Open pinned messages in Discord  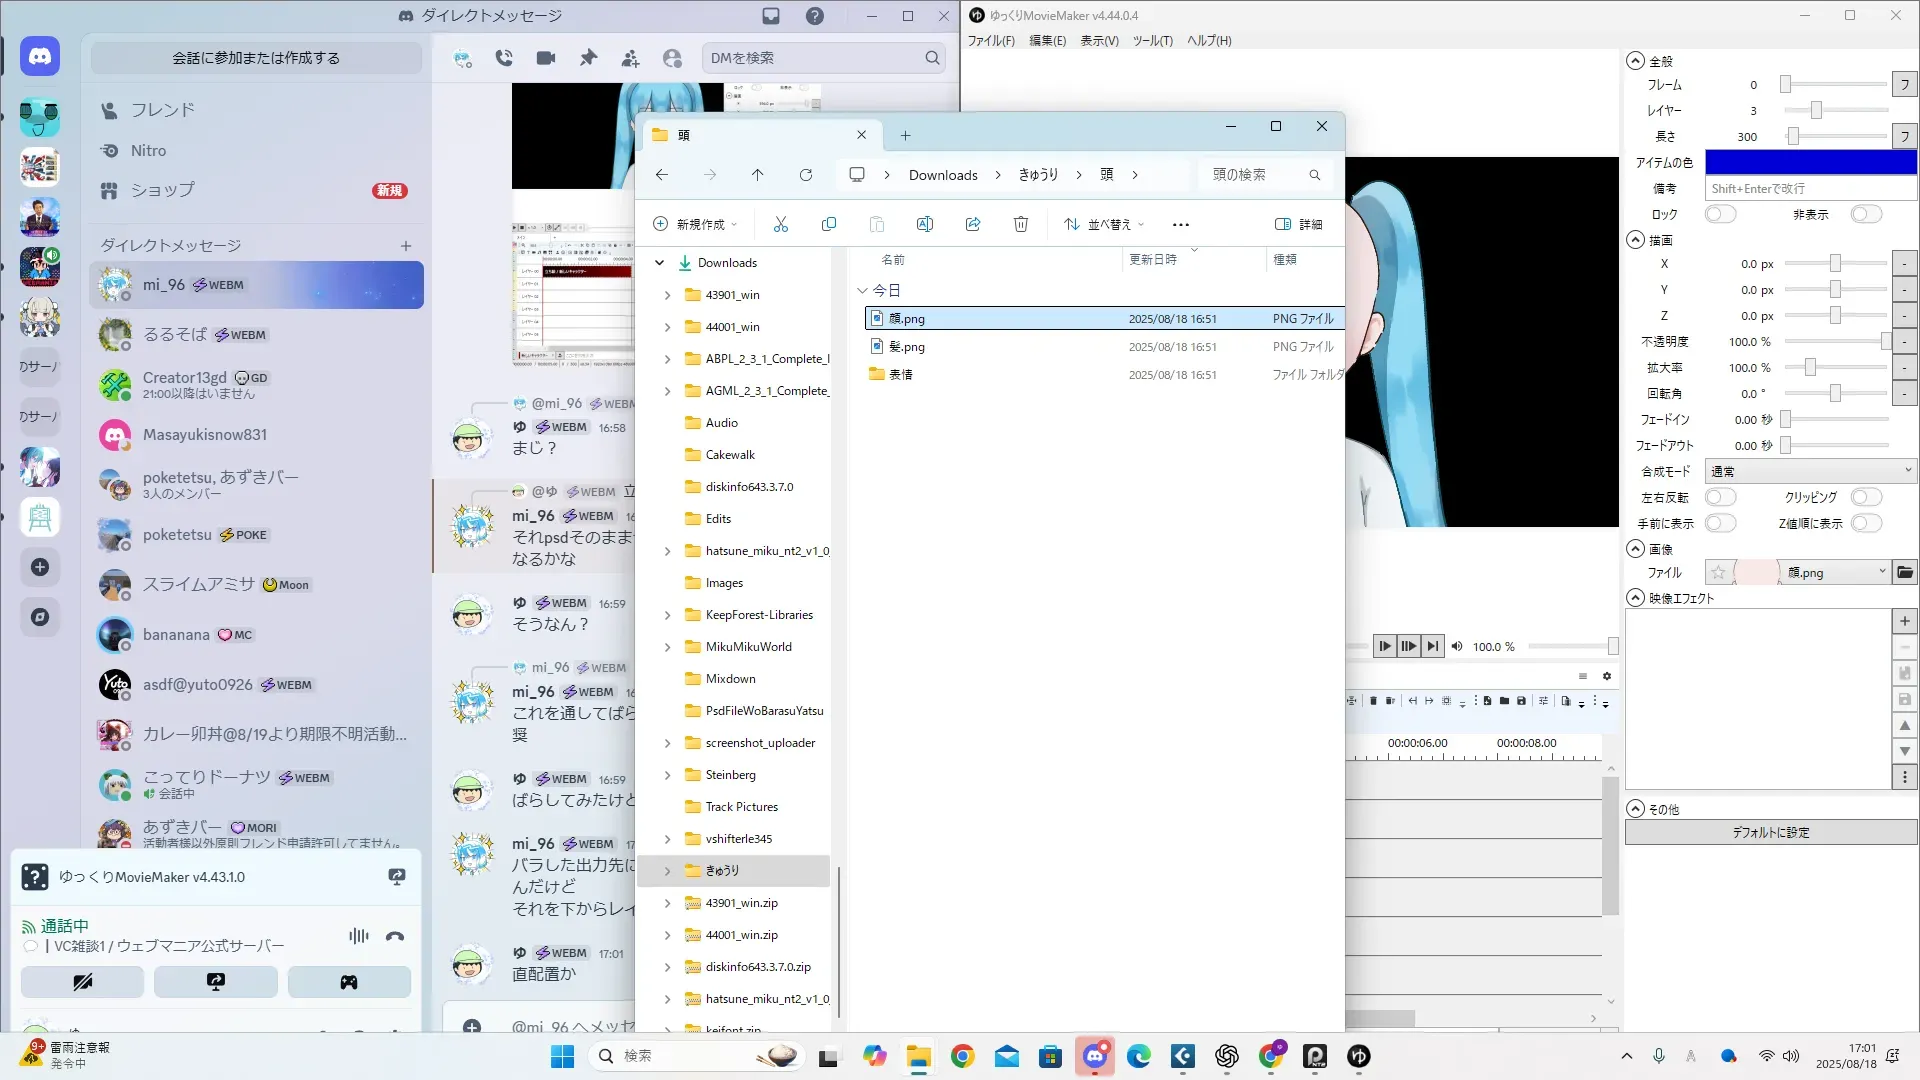click(588, 58)
